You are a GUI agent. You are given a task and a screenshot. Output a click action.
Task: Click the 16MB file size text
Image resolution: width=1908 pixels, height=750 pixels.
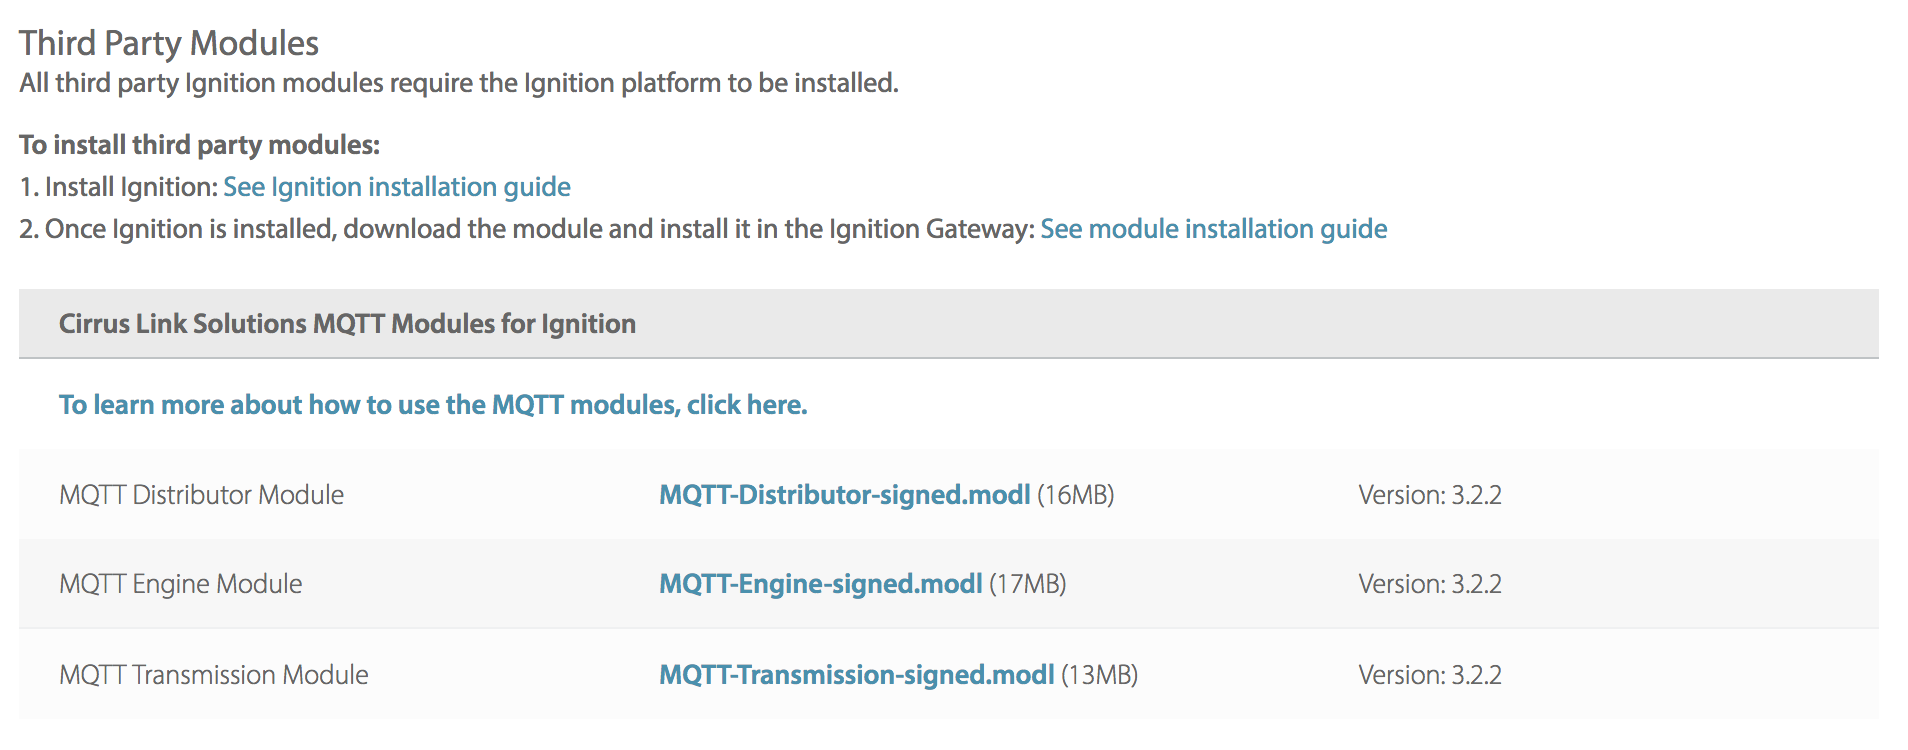(x=1075, y=495)
